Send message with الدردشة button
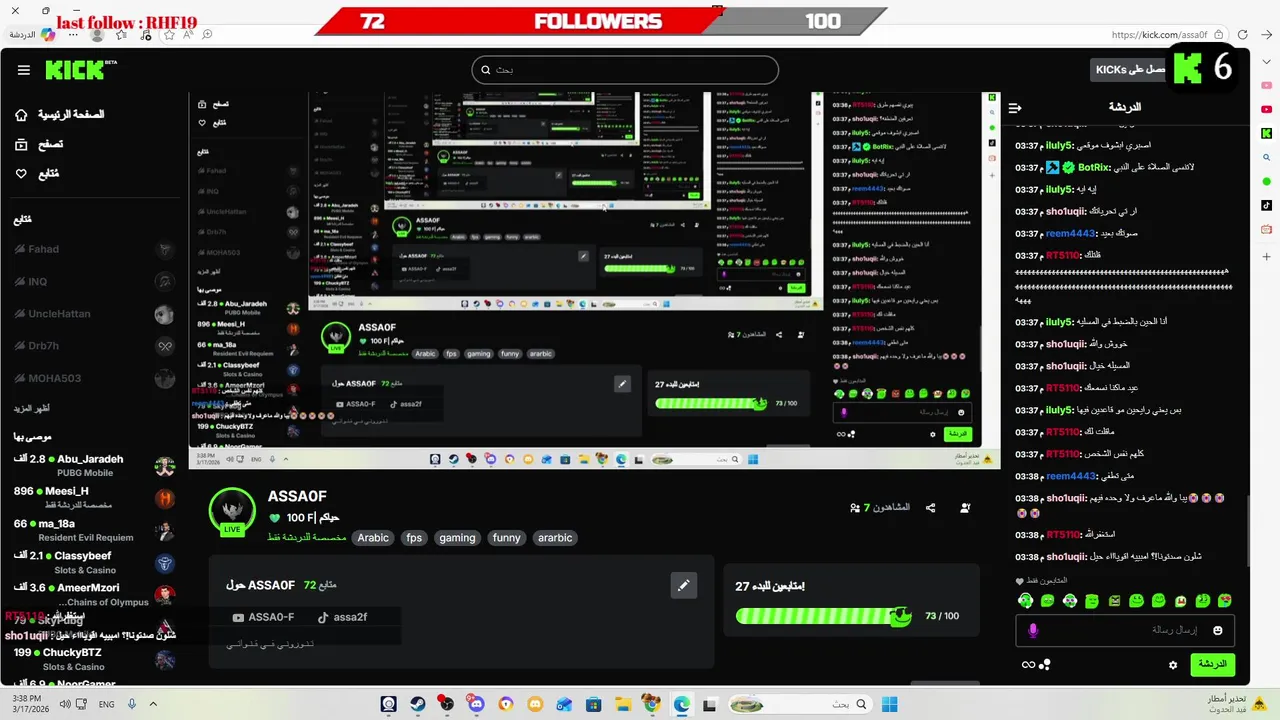 [x=1212, y=664]
